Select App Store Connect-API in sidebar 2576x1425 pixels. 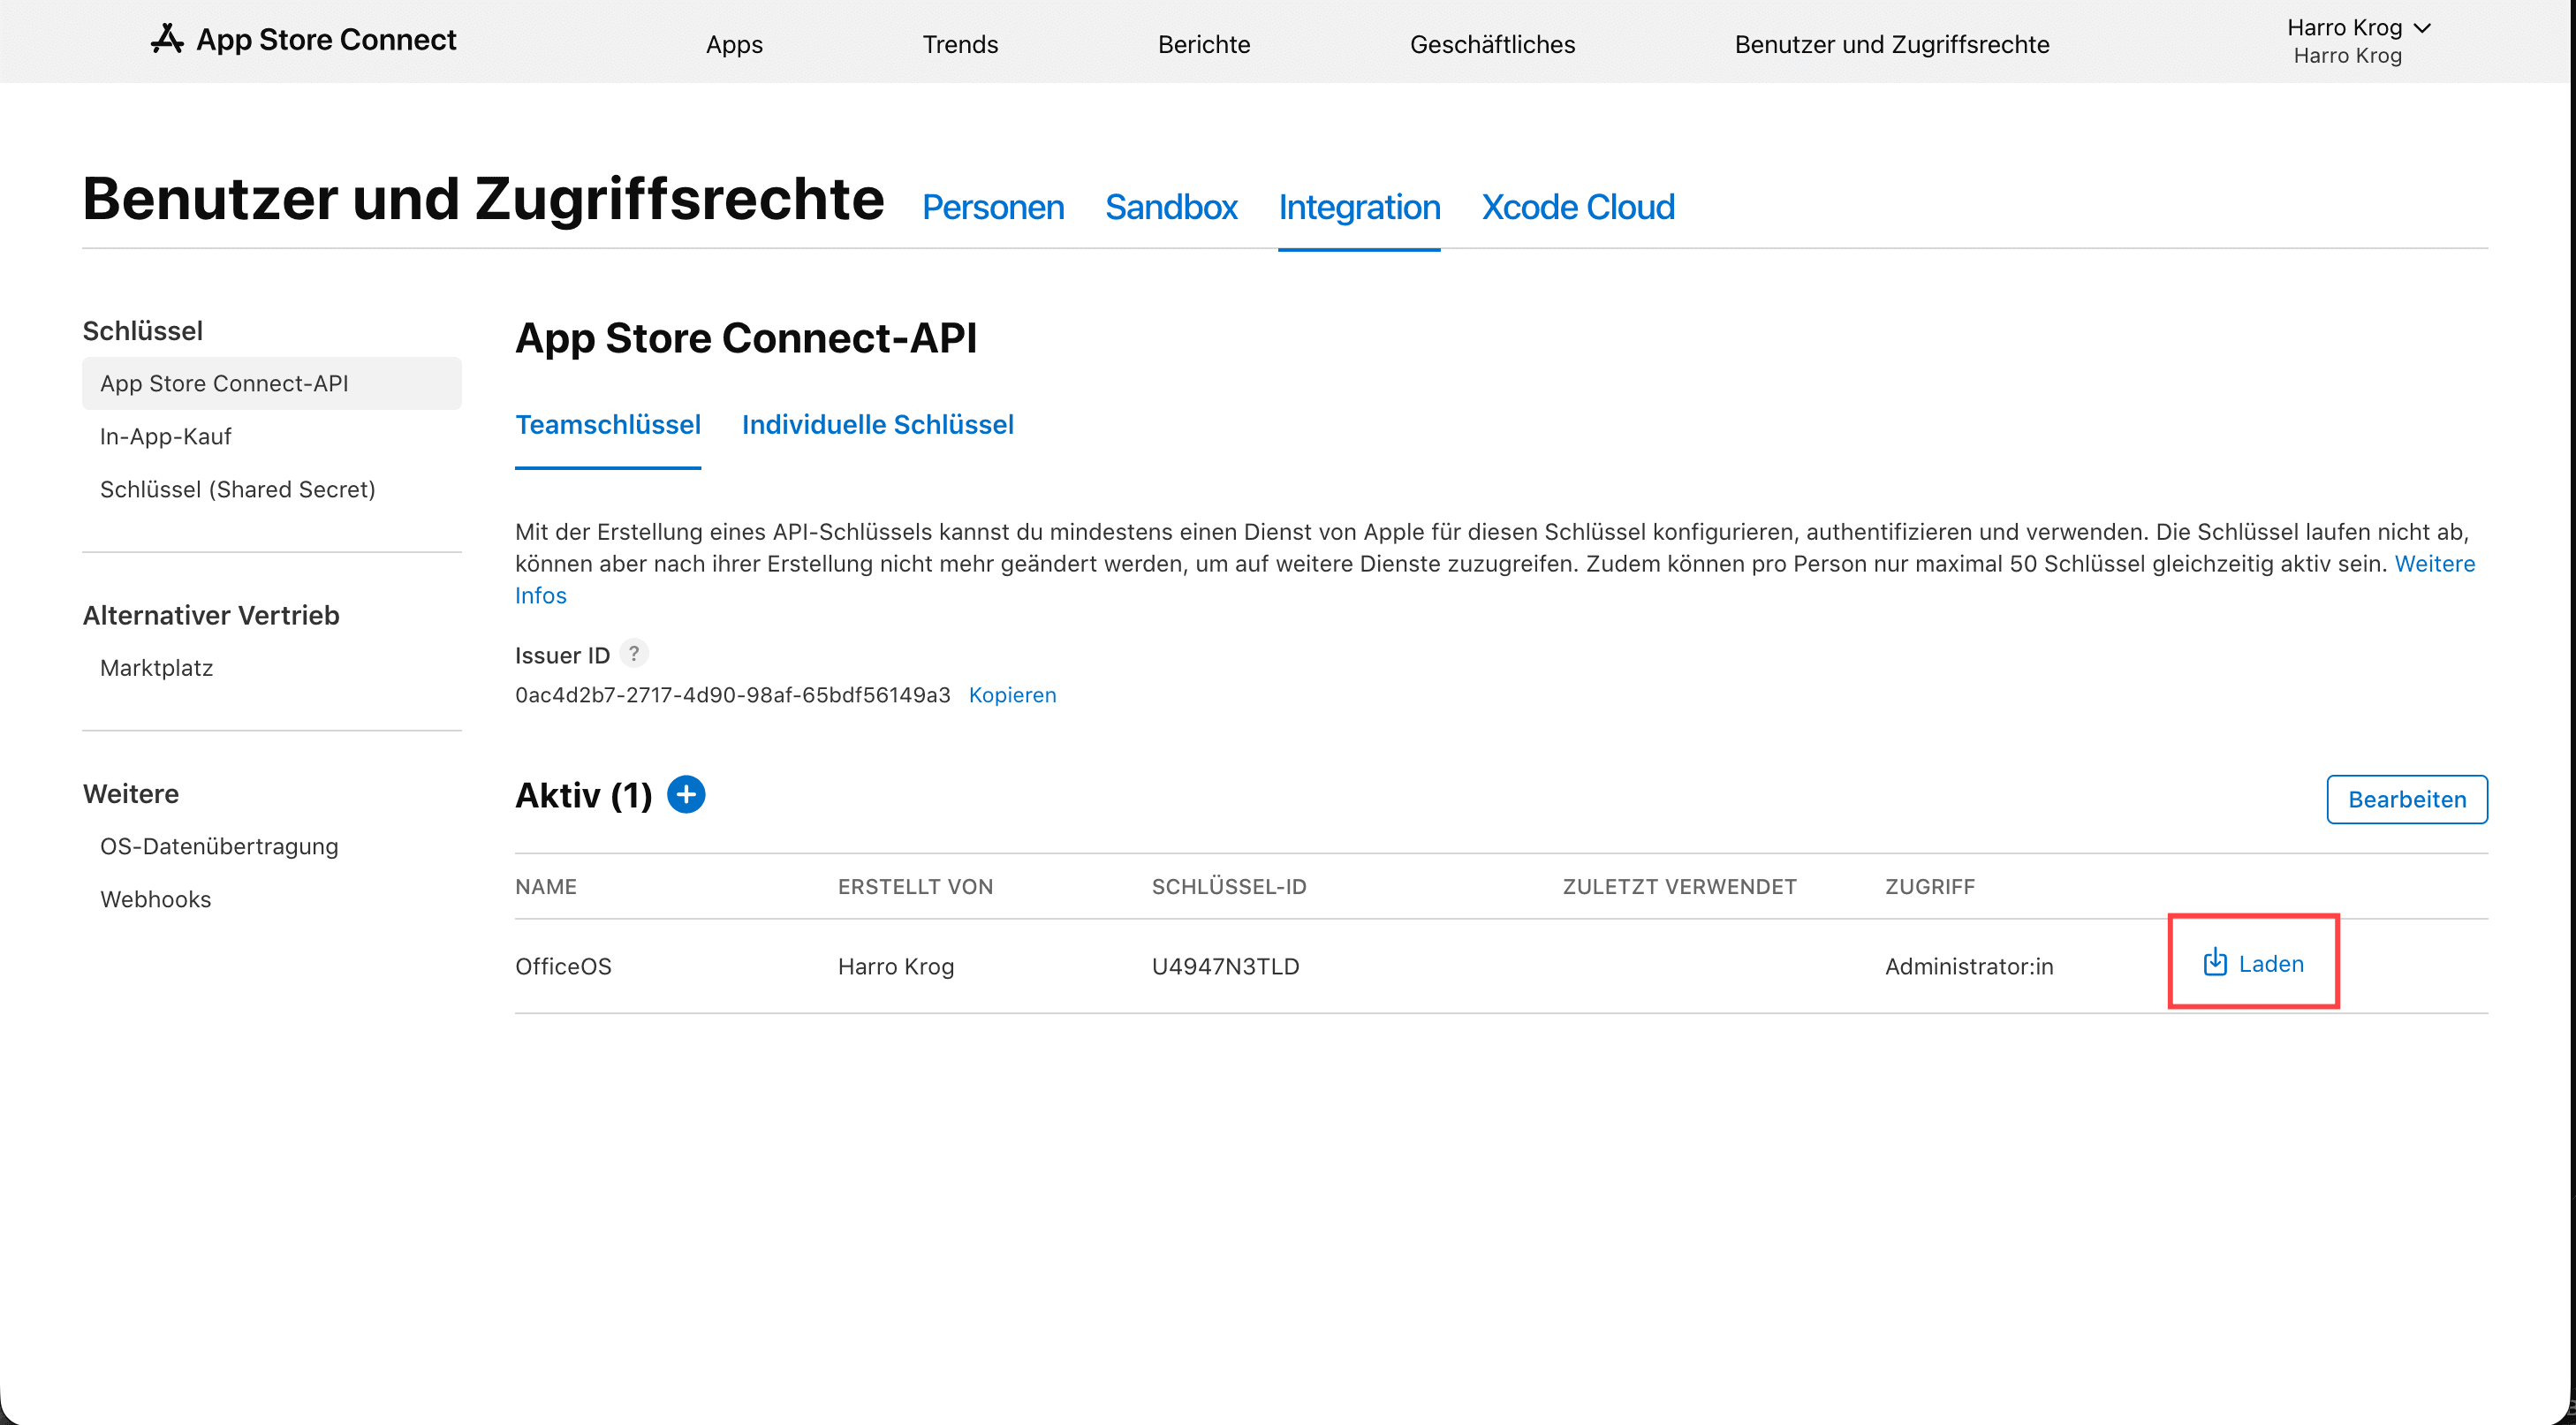click(272, 383)
